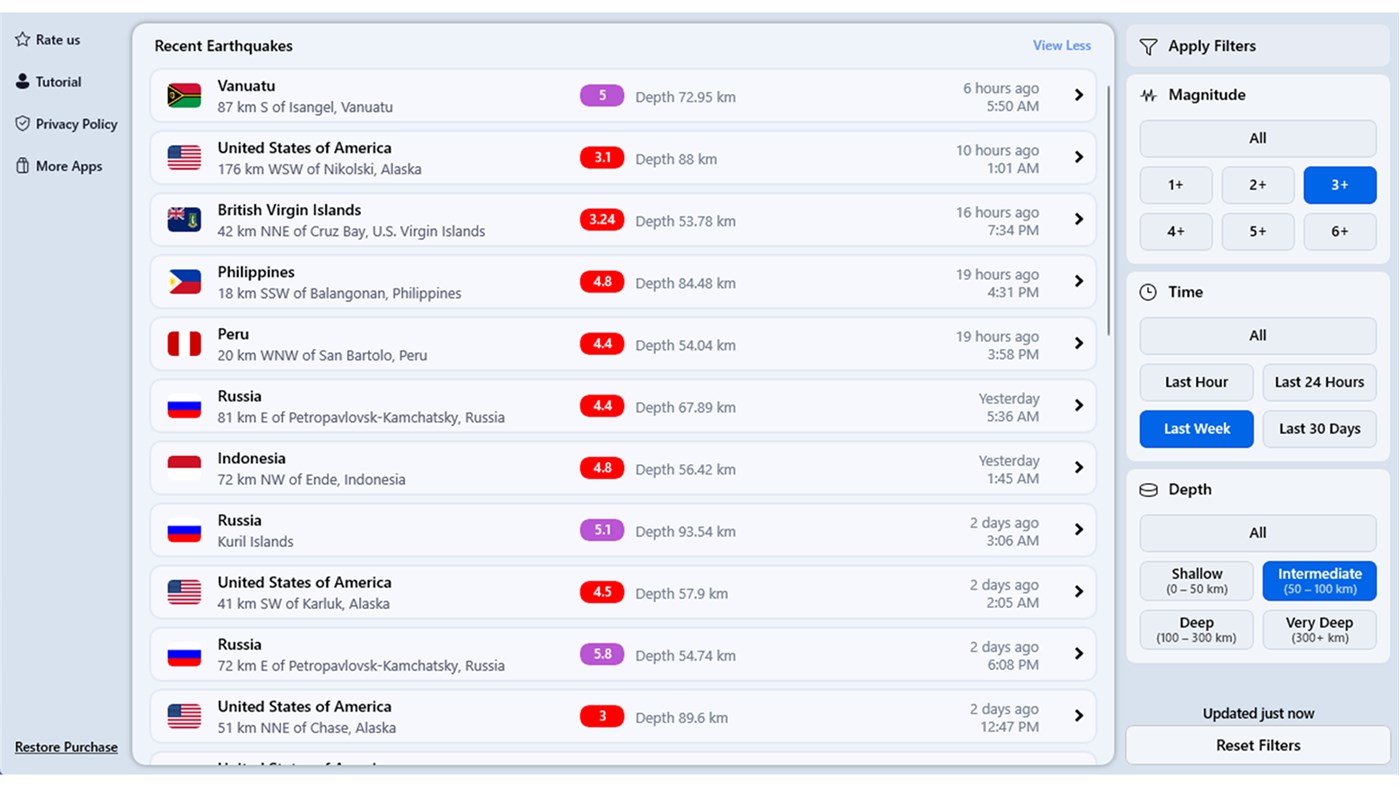This screenshot has height=787, width=1399.
Task: Open the Kuril Islands earthquake chevron
Action: [1079, 529]
